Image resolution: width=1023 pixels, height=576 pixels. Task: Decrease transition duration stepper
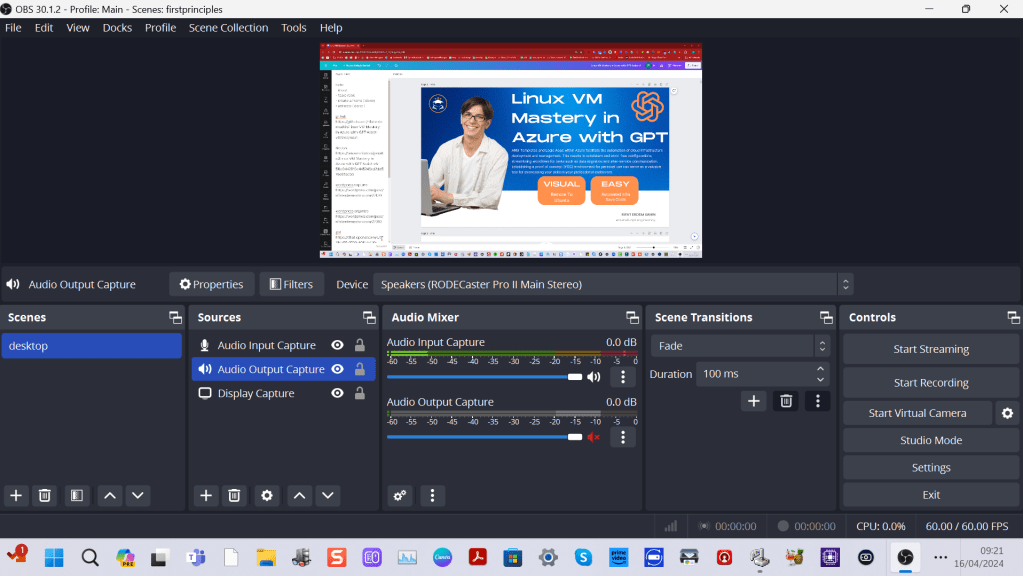tap(821, 379)
